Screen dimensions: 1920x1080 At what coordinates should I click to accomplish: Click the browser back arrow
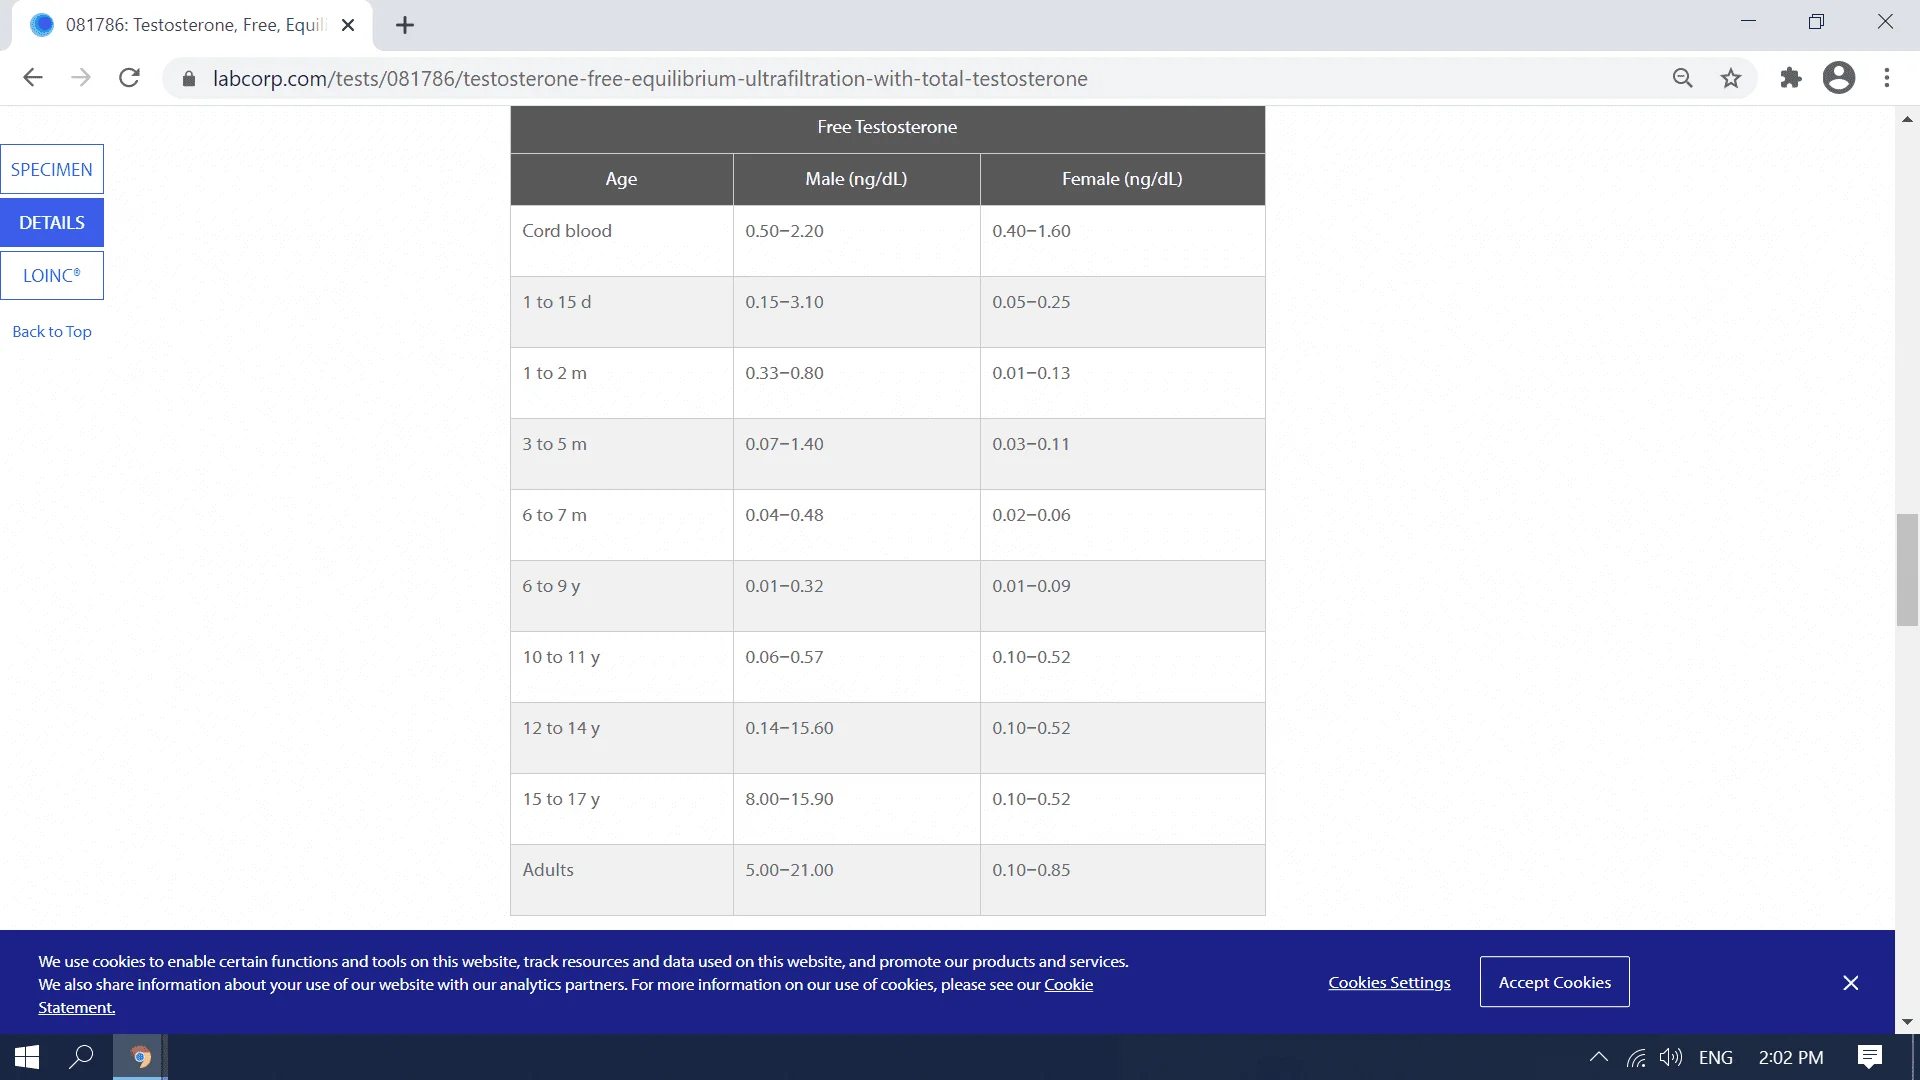(x=33, y=78)
